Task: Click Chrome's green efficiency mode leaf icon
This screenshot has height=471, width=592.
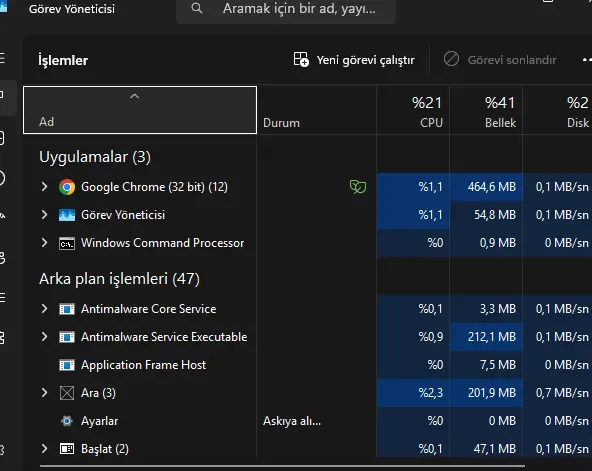Action: pyautogui.click(x=358, y=187)
